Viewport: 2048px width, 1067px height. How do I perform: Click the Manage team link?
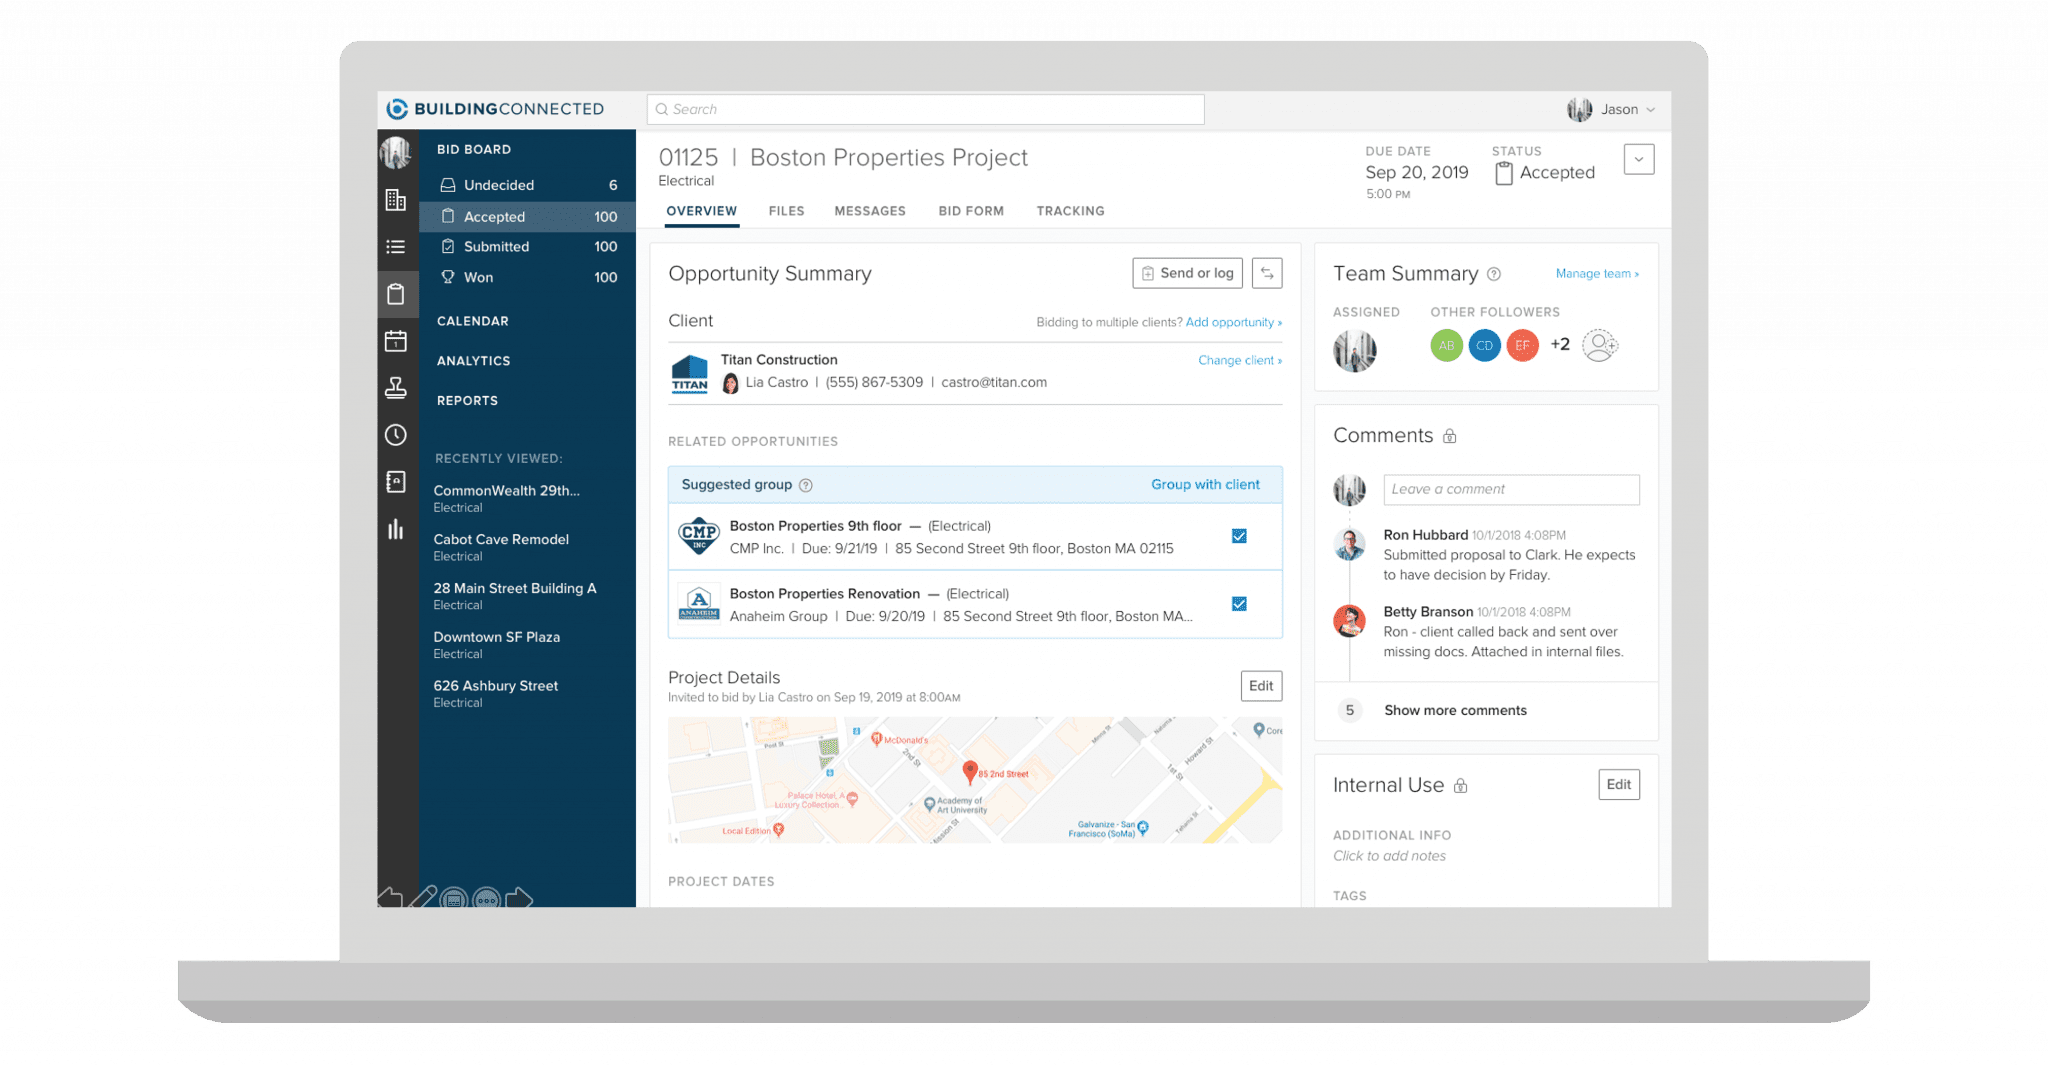(x=1597, y=274)
